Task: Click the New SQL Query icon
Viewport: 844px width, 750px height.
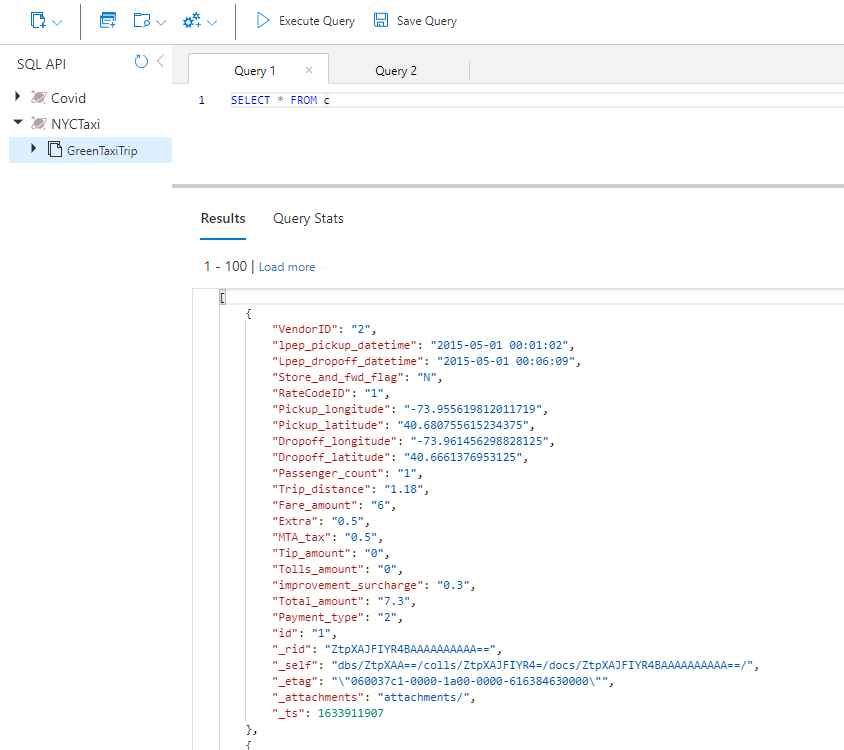Action: coord(108,20)
